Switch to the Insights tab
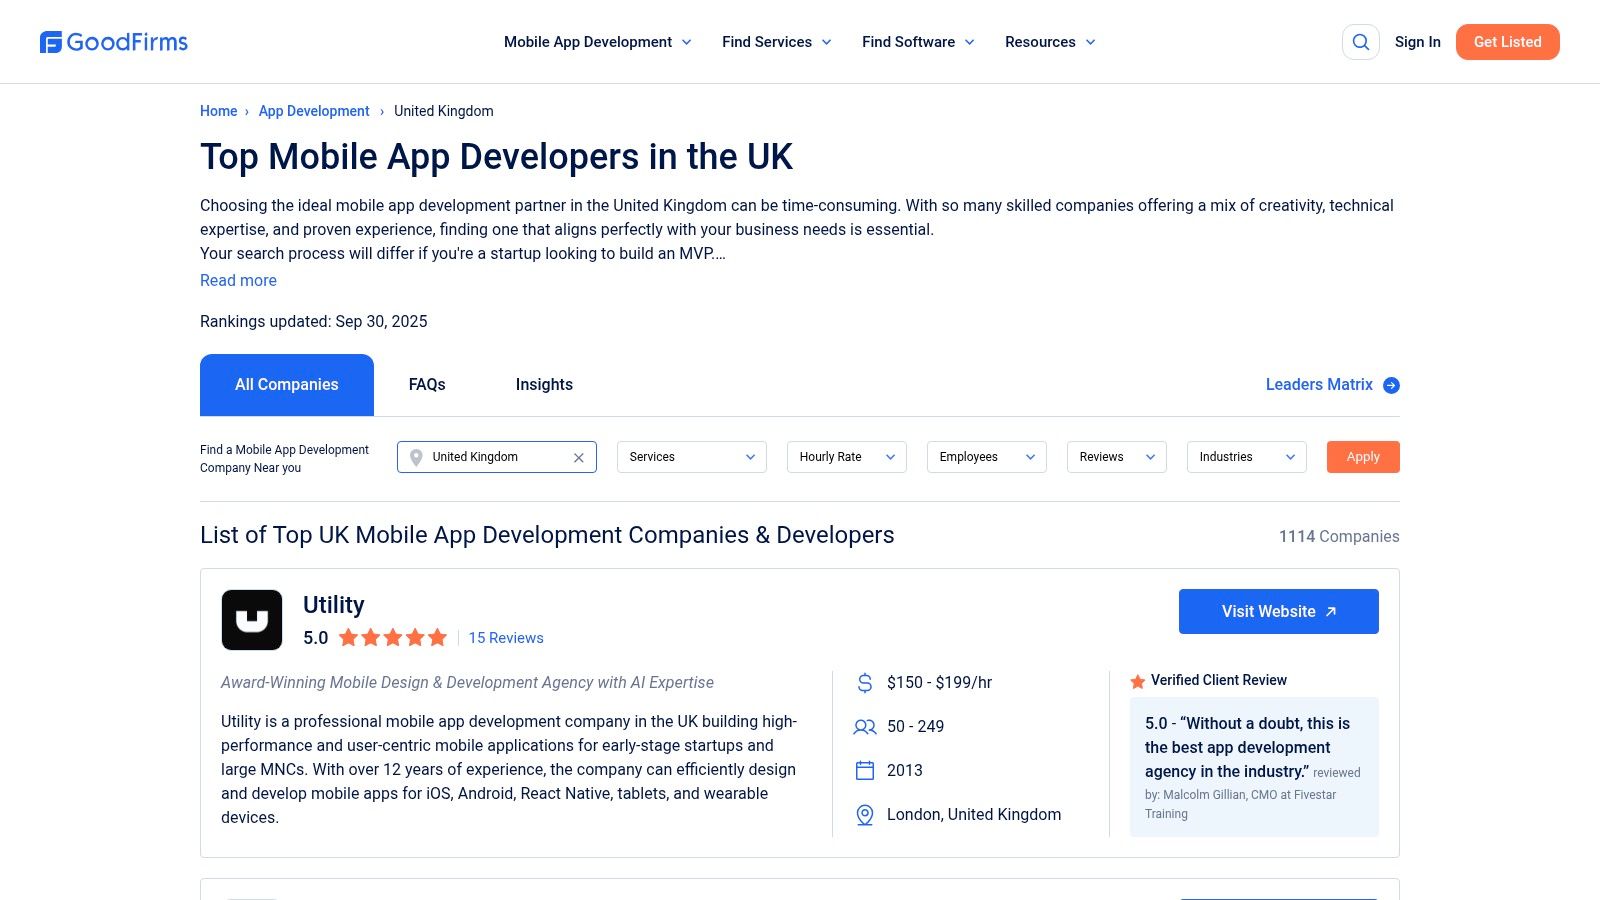The height and width of the screenshot is (900, 1600). coord(544,385)
